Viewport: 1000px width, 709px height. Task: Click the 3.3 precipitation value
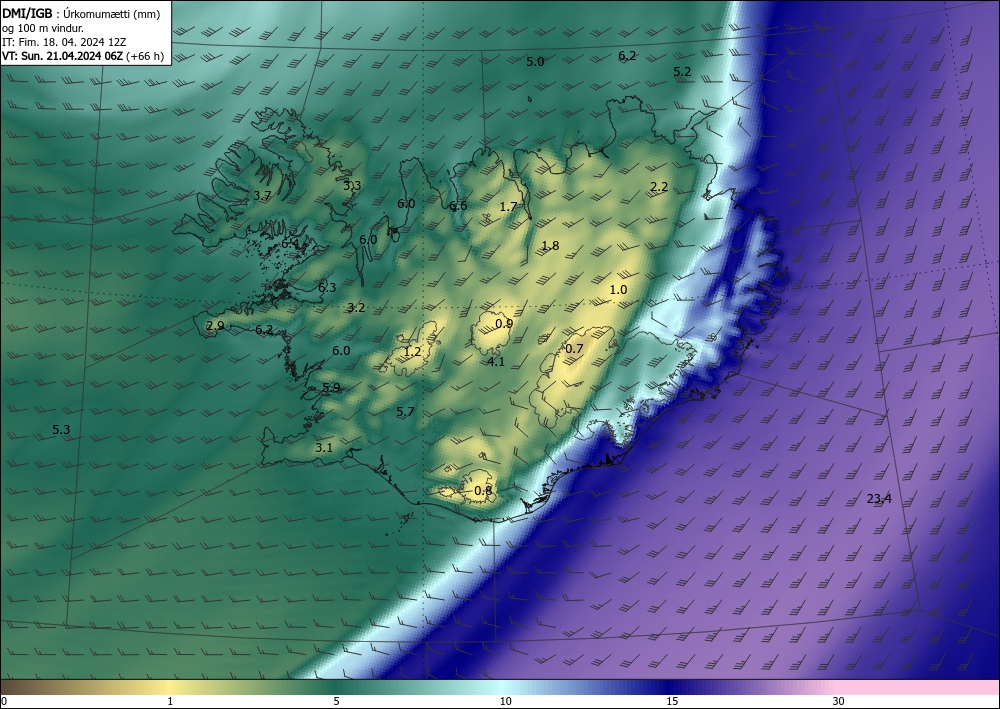[x=352, y=186]
